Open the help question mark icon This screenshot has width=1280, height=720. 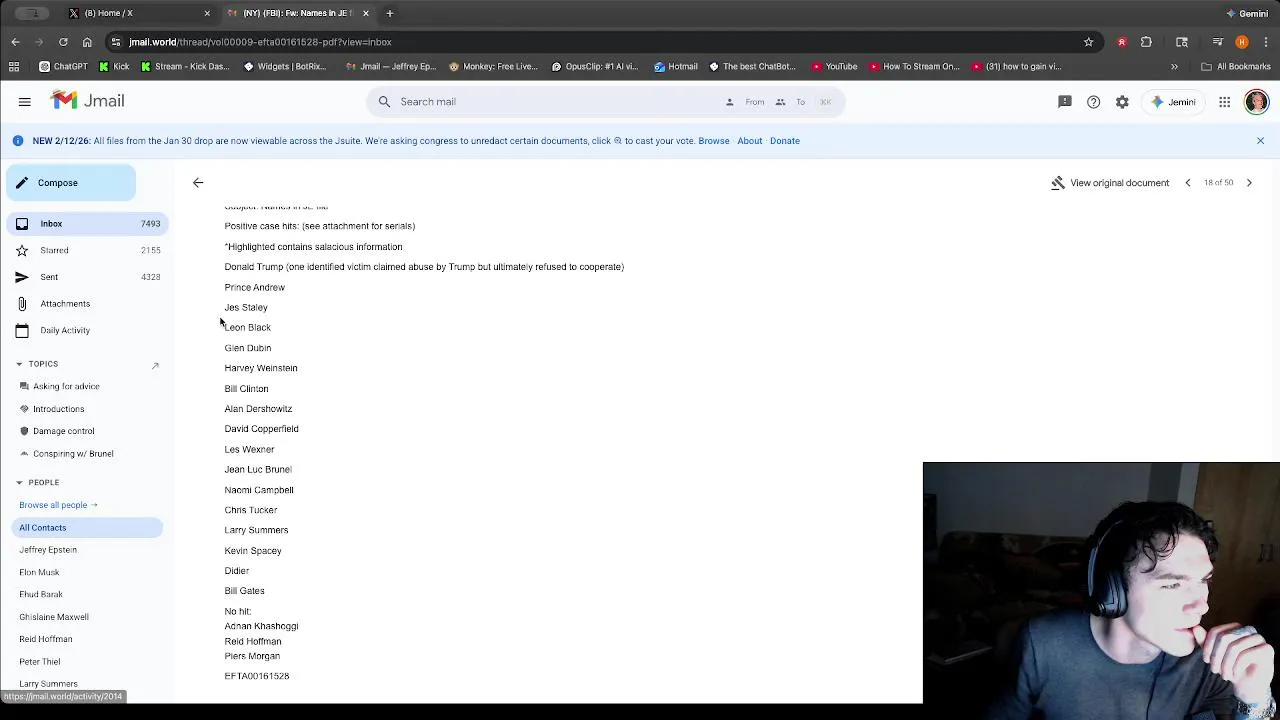1093,102
